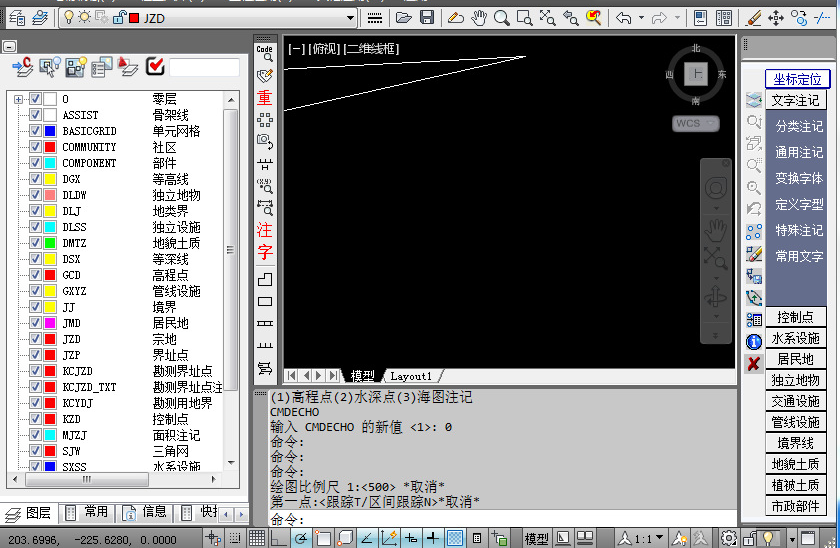Toggle grid display icon in status bar
Screen dimensions: 840x548
pos(257,537)
